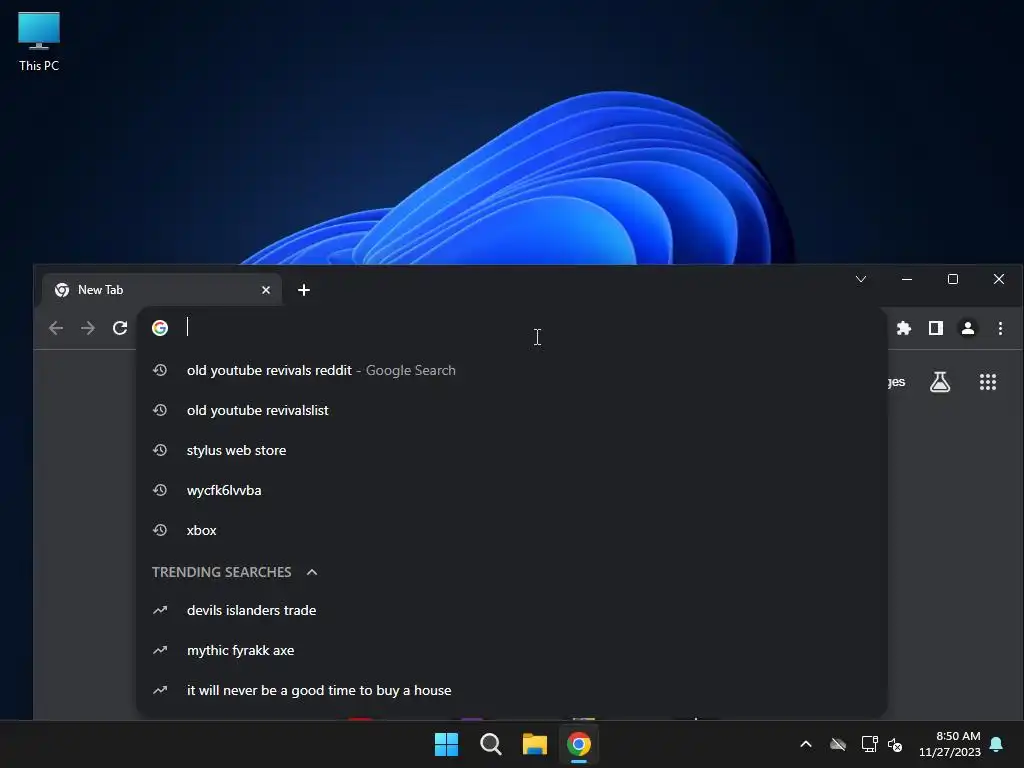Viewport: 1024px width, 768px height.
Task: Open Chrome tab search dropdown chevron
Action: pos(861,280)
